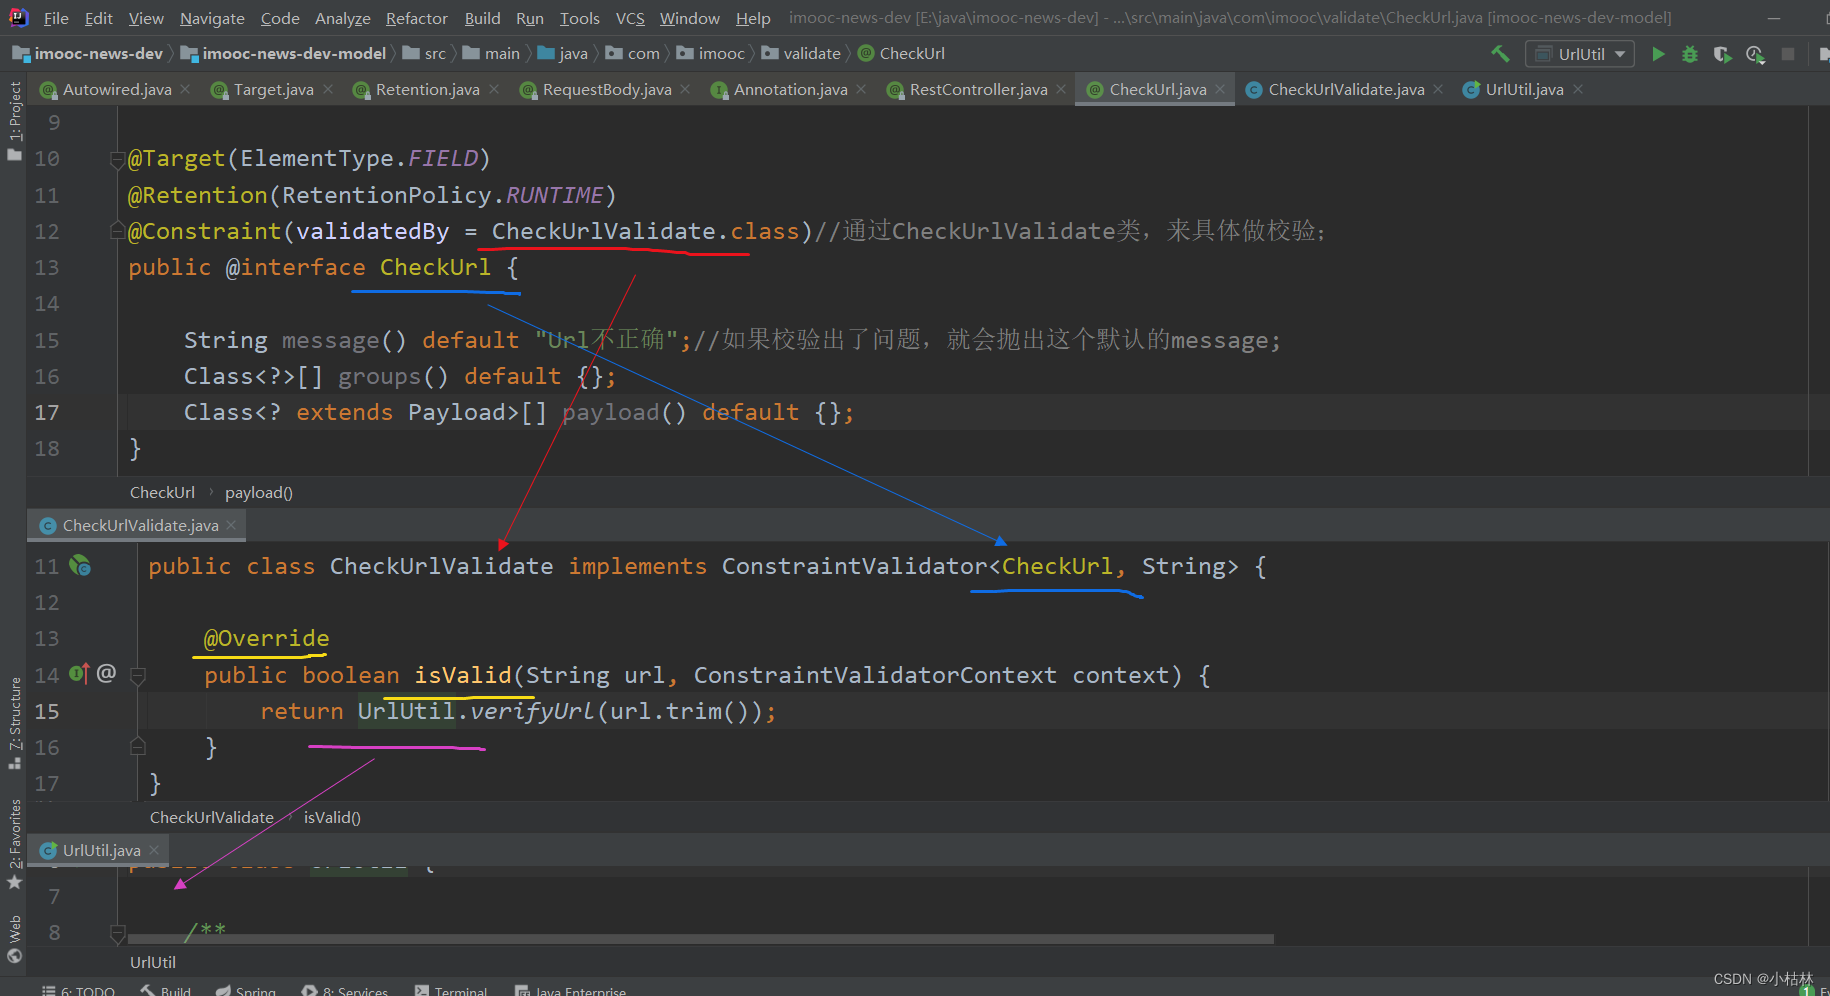
Task: Click the horizontal scrollbar in the UrlUtil editor
Action: [700, 938]
